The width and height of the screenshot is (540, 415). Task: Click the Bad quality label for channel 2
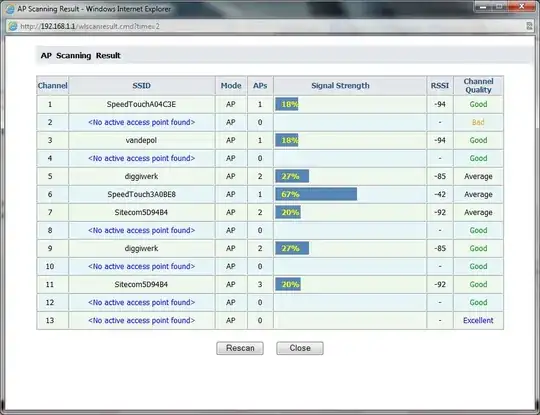click(x=478, y=122)
